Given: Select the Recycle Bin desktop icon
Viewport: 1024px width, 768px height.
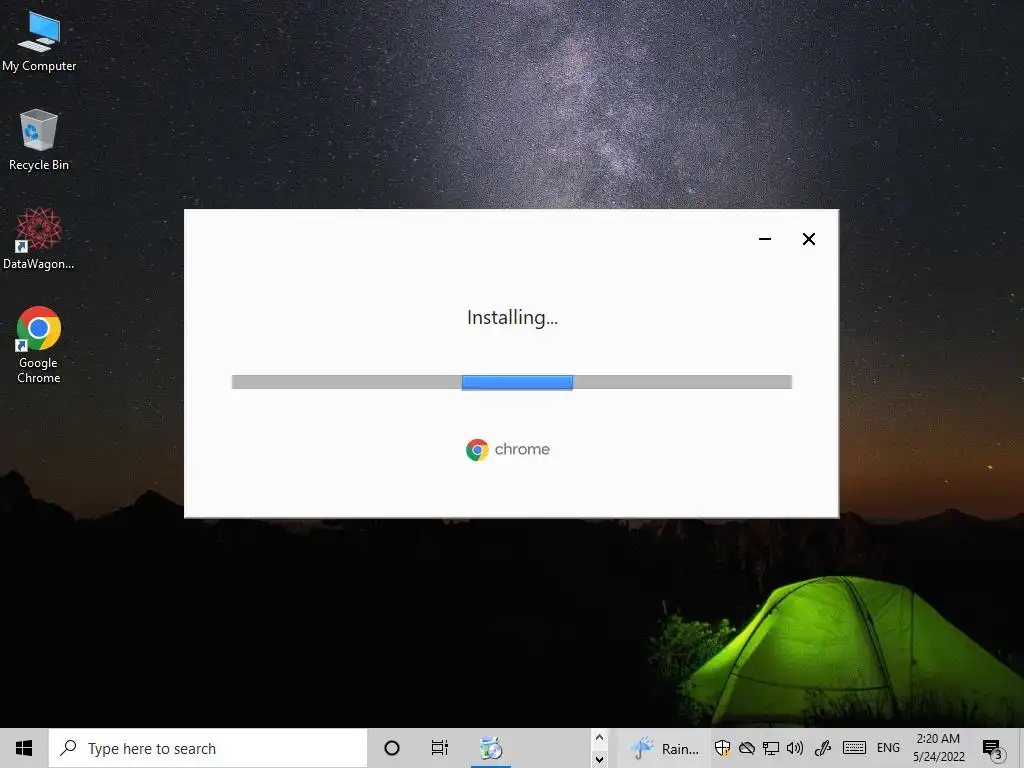Looking at the screenshot, I should click(x=39, y=140).
